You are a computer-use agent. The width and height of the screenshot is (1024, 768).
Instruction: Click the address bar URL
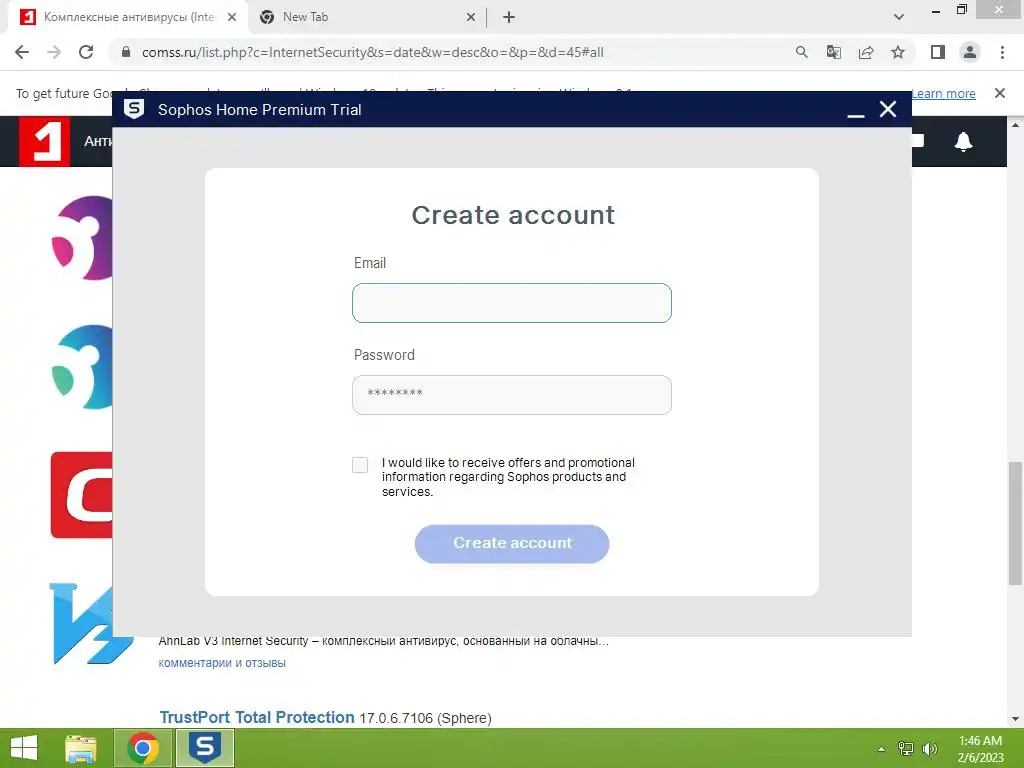[372, 52]
